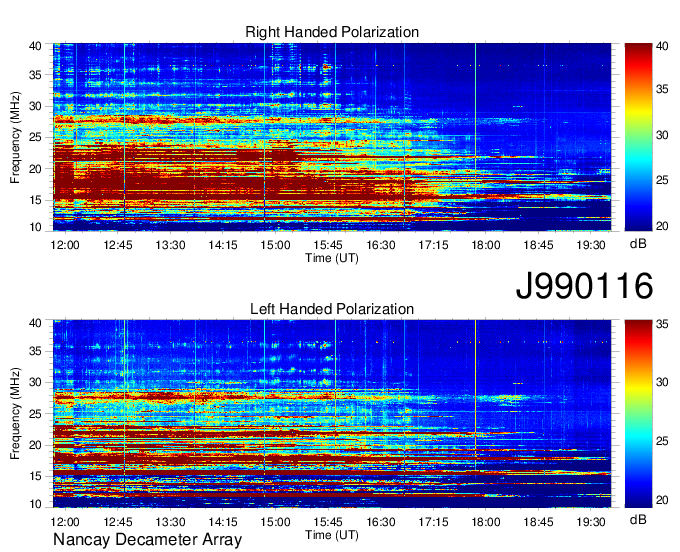Click the 30 dB label on lower colorbar
680x552 pixels.
[662, 382]
